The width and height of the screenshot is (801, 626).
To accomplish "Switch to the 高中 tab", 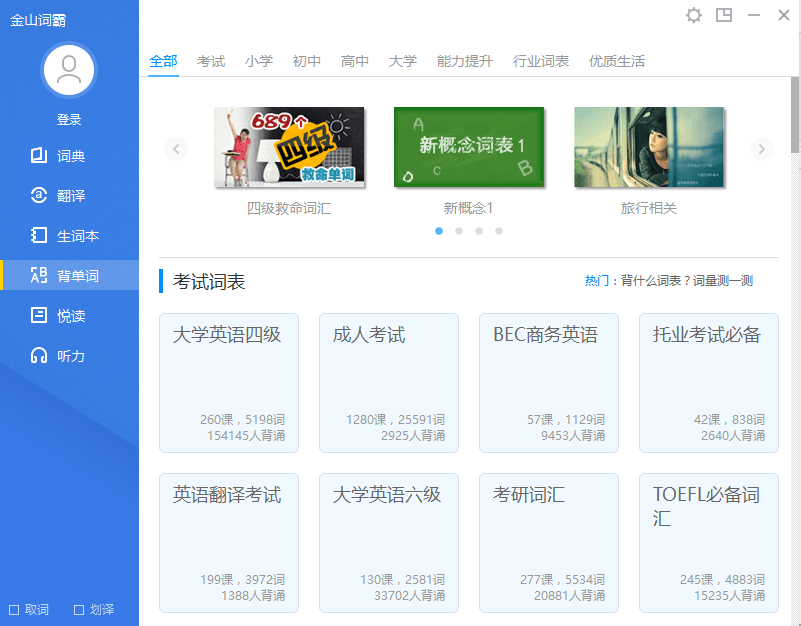I will [355, 61].
